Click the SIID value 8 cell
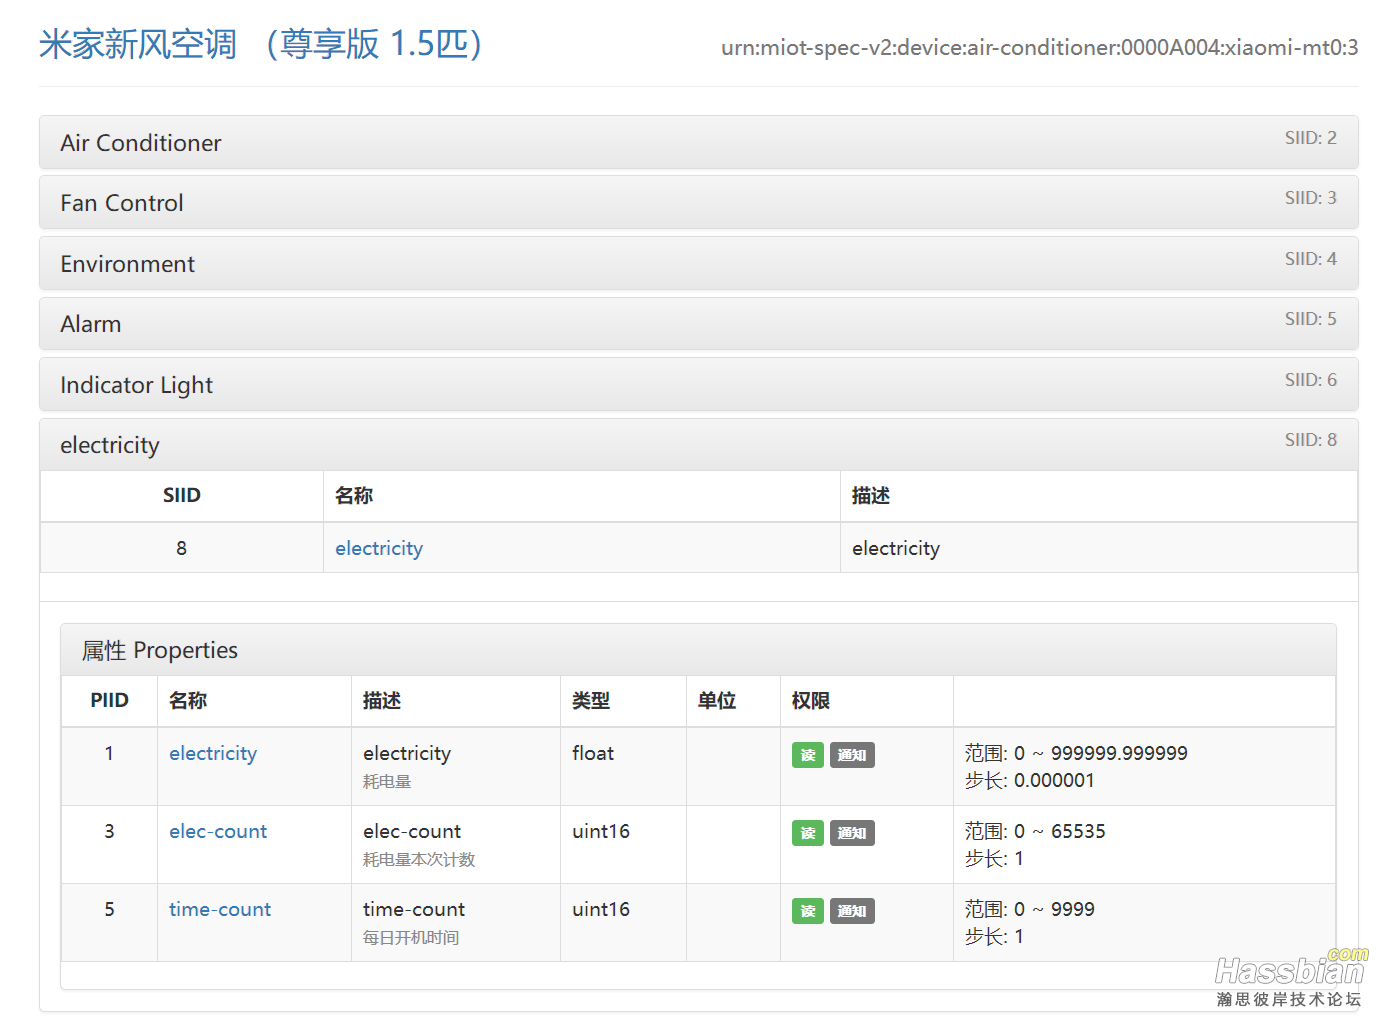 click(x=182, y=548)
